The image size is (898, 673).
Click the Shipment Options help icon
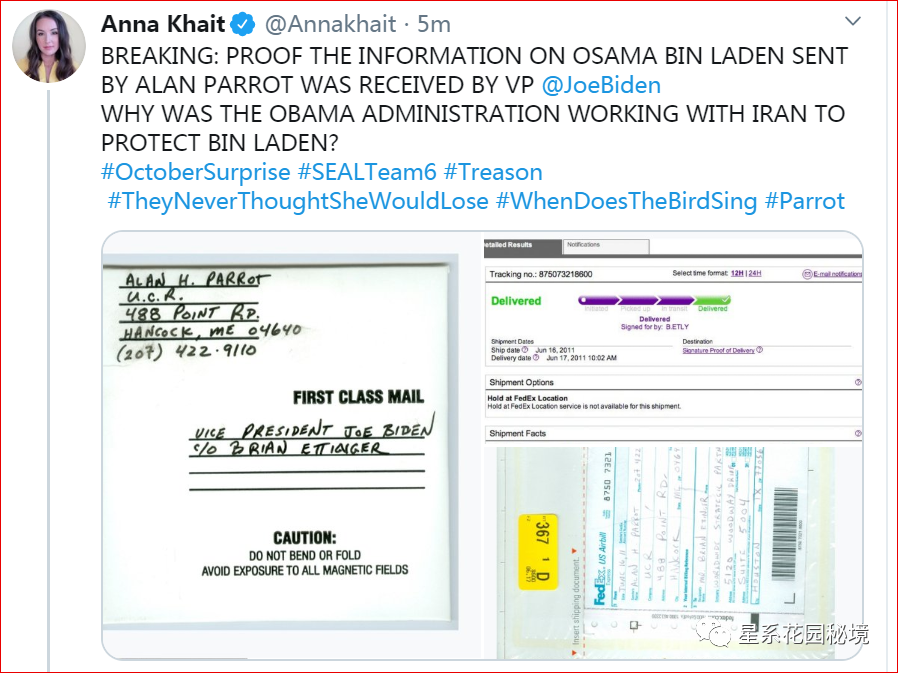coord(857,382)
